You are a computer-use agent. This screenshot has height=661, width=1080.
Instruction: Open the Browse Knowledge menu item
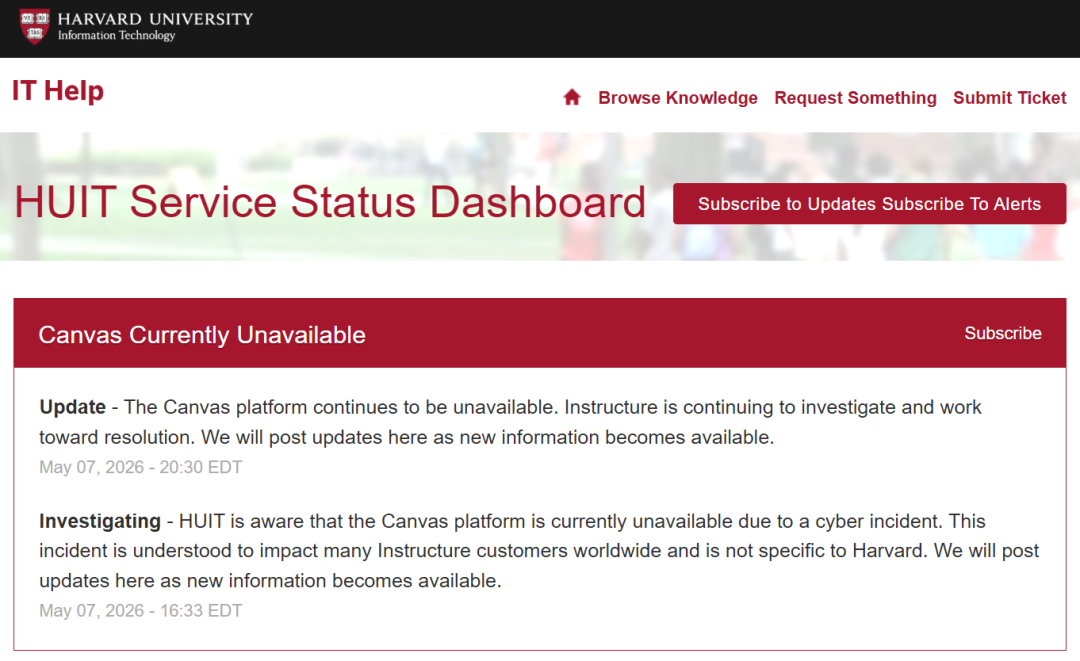pyautogui.click(x=678, y=98)
